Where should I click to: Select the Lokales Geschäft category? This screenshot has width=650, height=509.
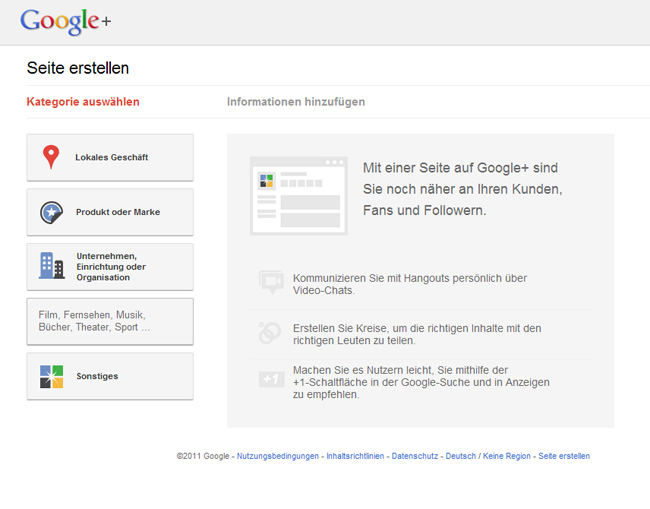[x=110, y=158]
